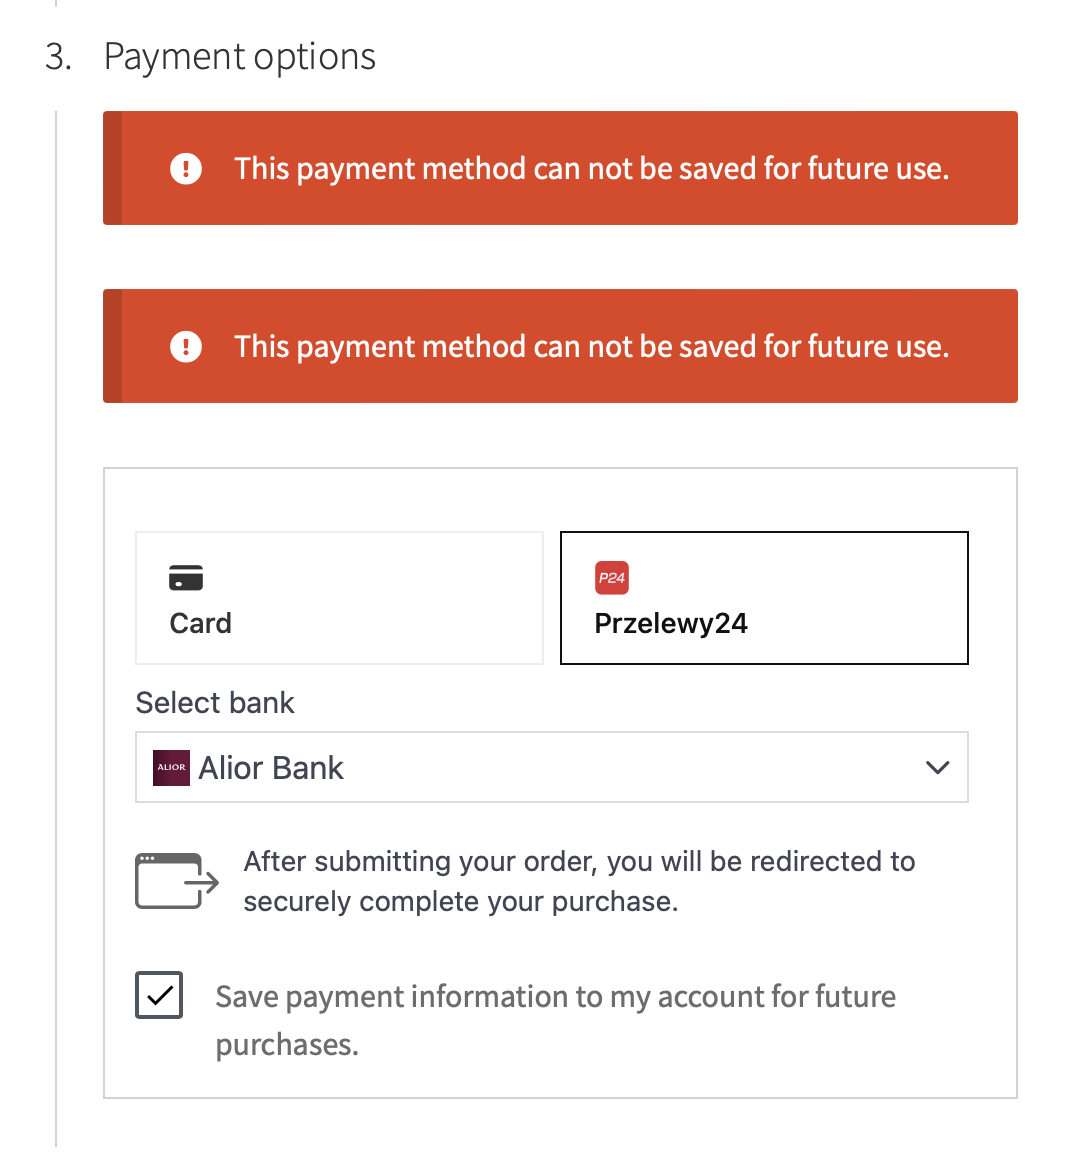The width and height of the screenshot is (1090, 1164).
Task: Click the browser redirect icon with arrow
Action: [176, 881]
